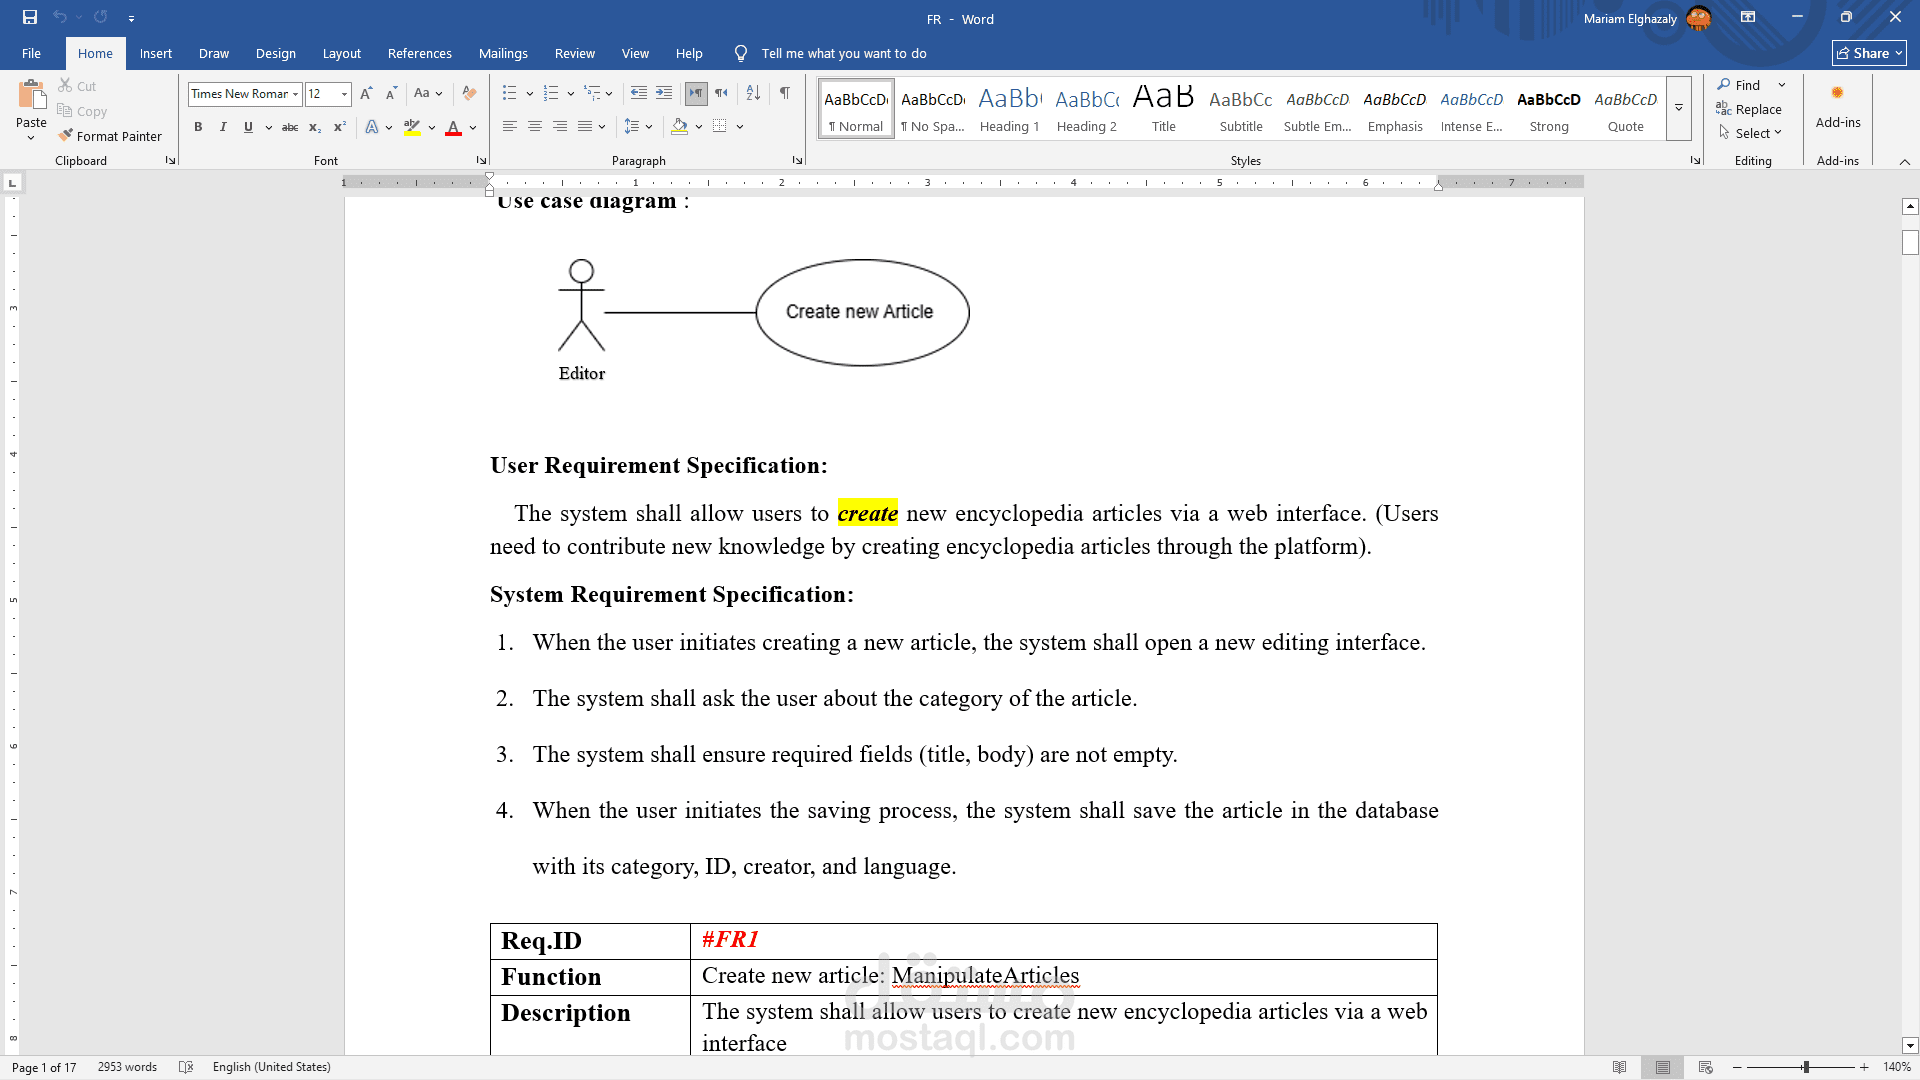This screenshot has width=1920, height=1080.
Task: Cut the selected text
Action: (77, 86)
